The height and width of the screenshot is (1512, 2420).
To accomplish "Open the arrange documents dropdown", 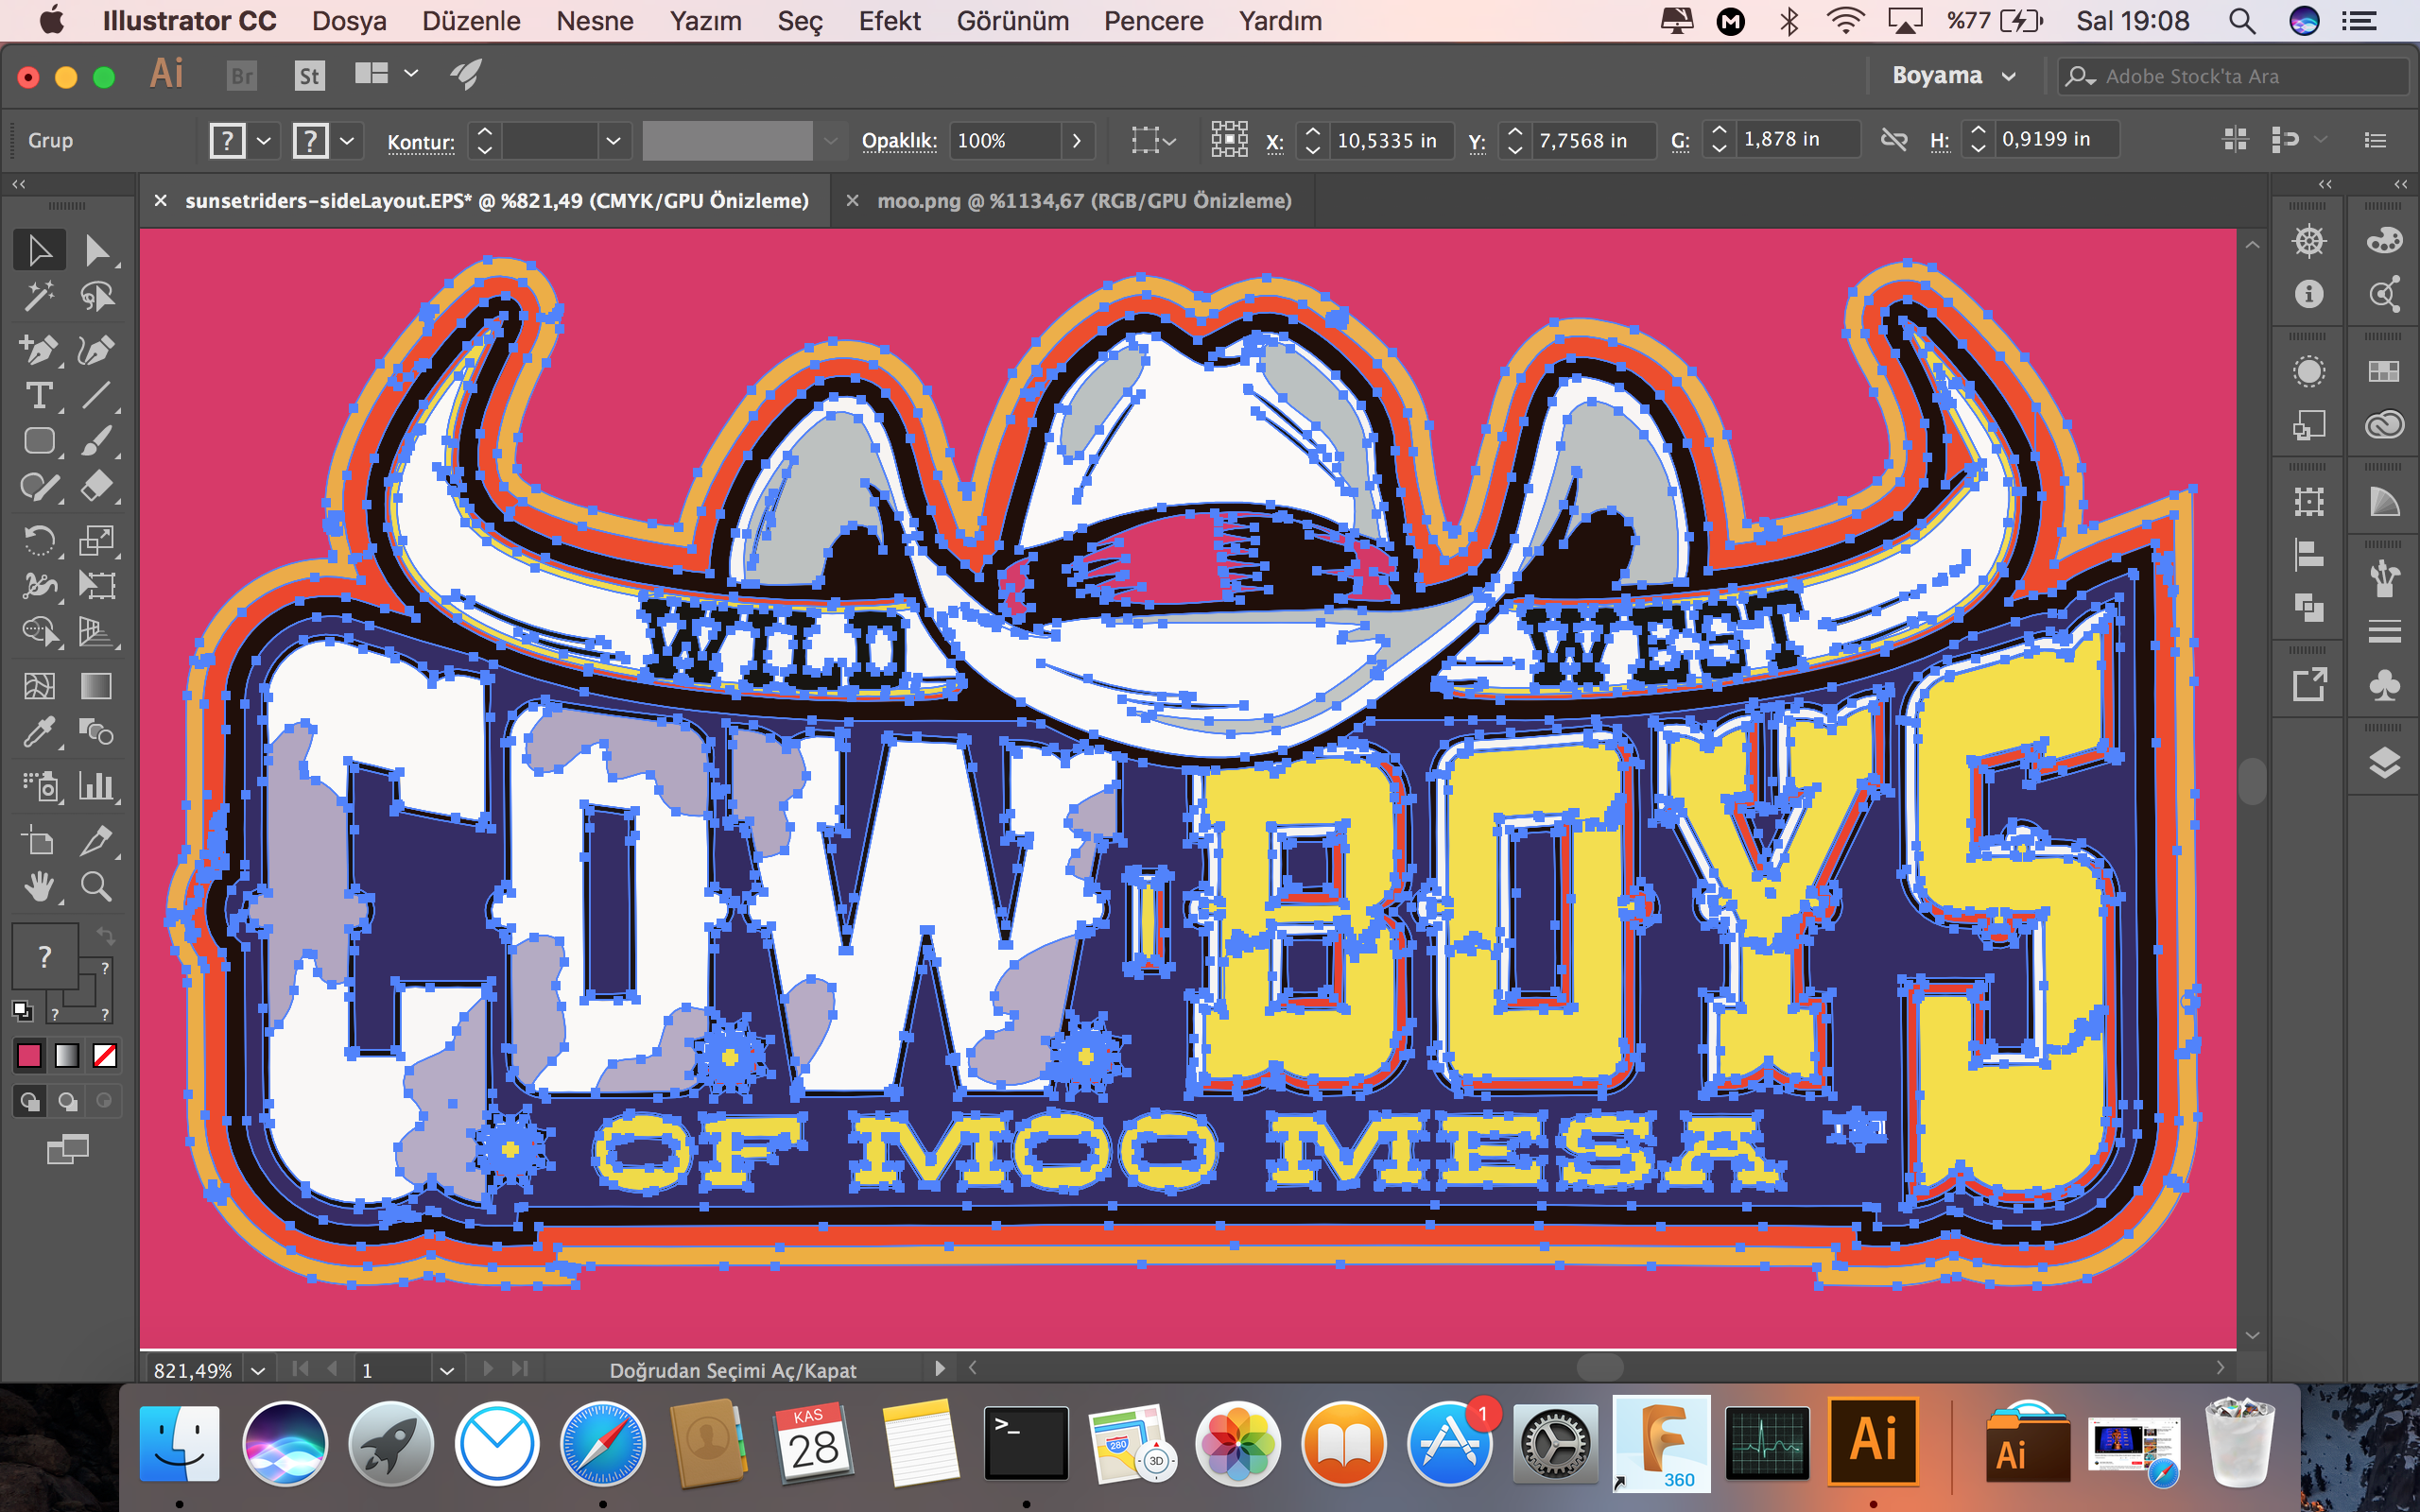I will tap(386, 74).
